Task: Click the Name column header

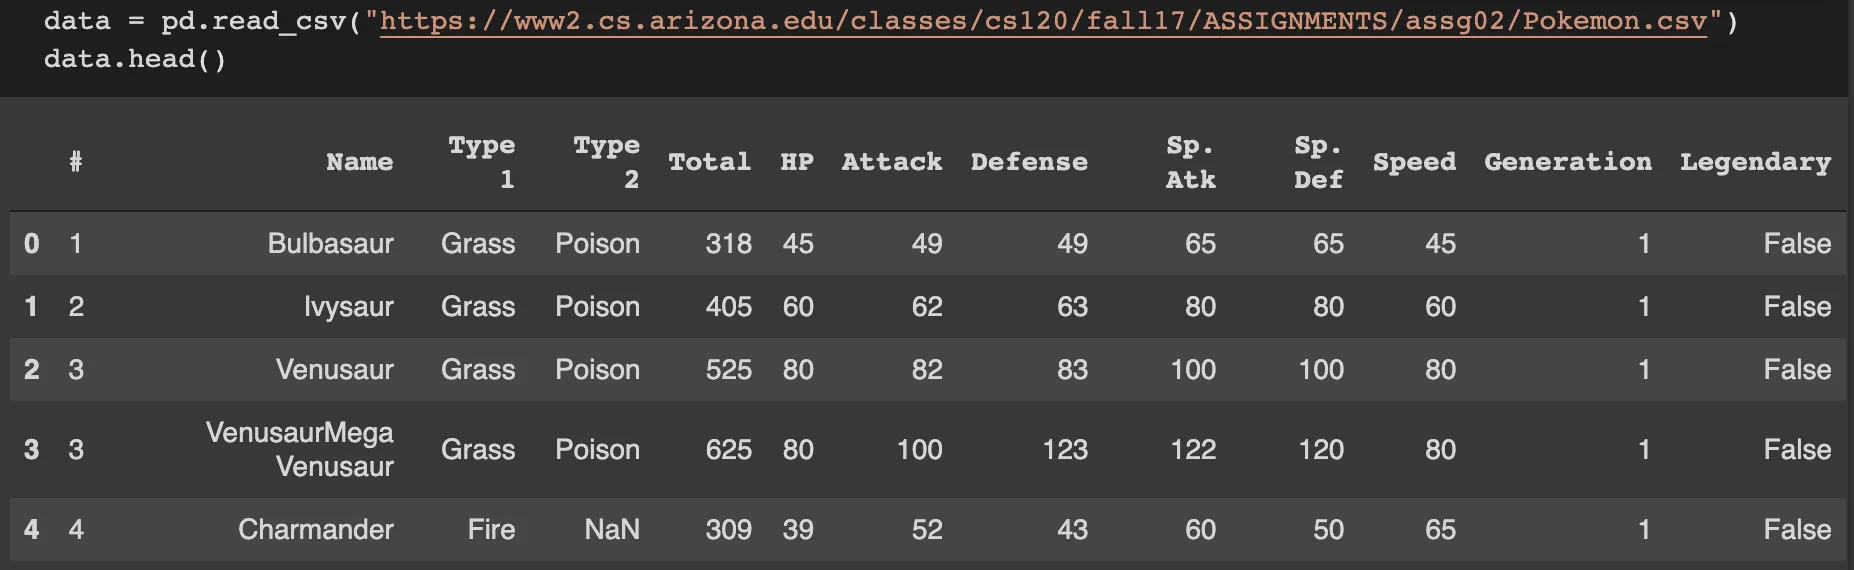Action: pyautogui.click(x=359, y=162)
